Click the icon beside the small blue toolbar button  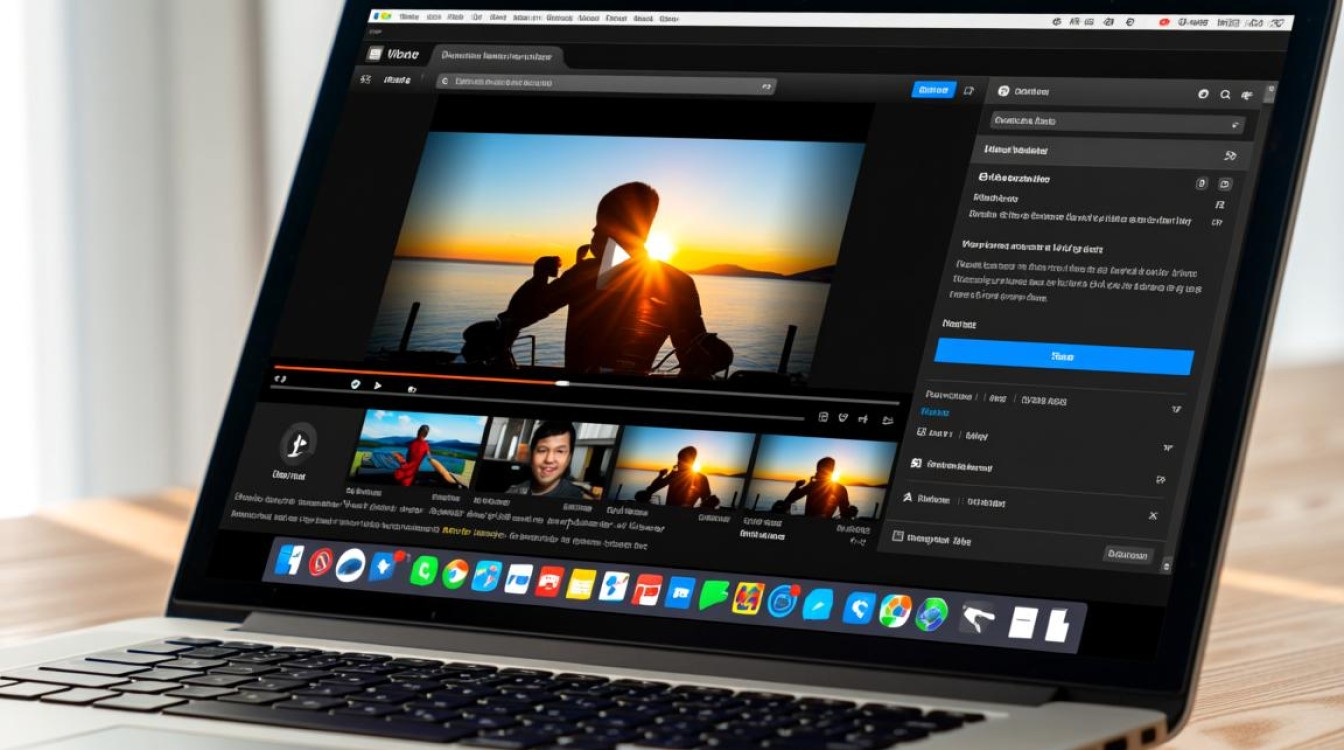click(x=968, y=90)
